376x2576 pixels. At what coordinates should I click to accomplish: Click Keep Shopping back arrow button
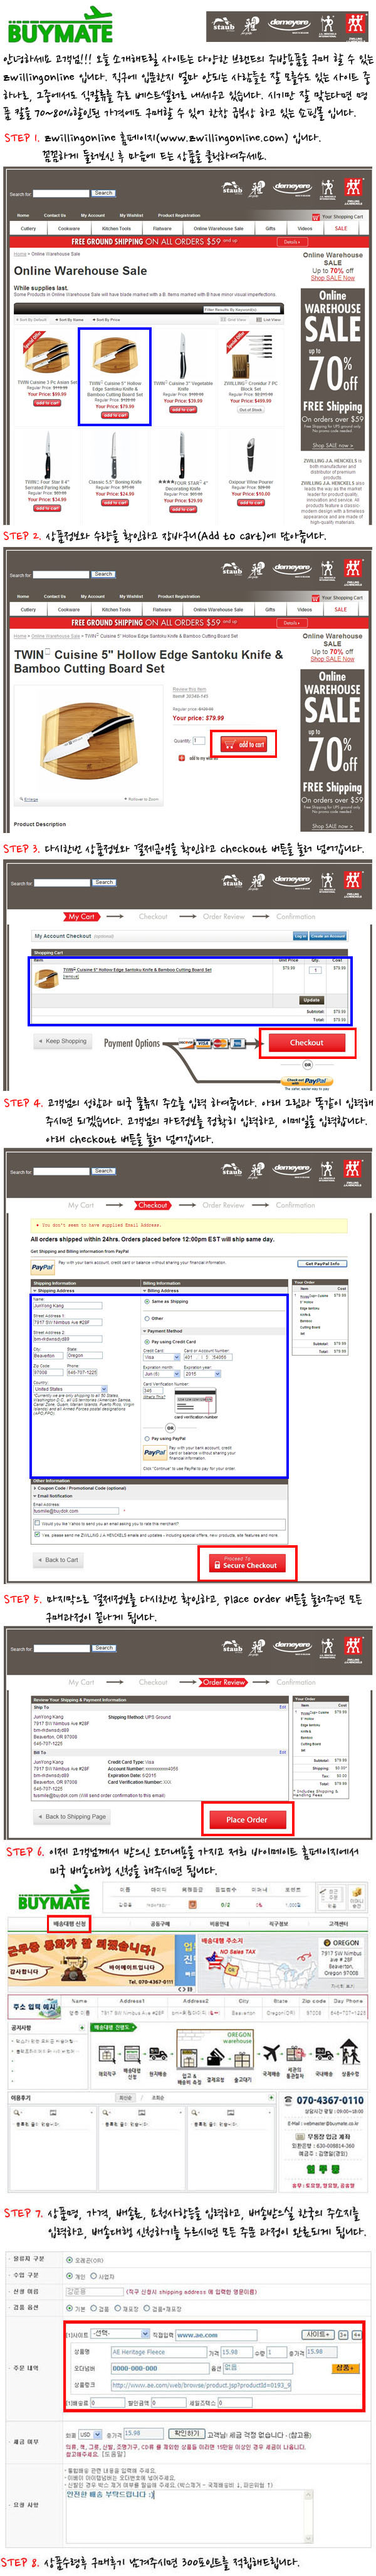coord(63,1041)
